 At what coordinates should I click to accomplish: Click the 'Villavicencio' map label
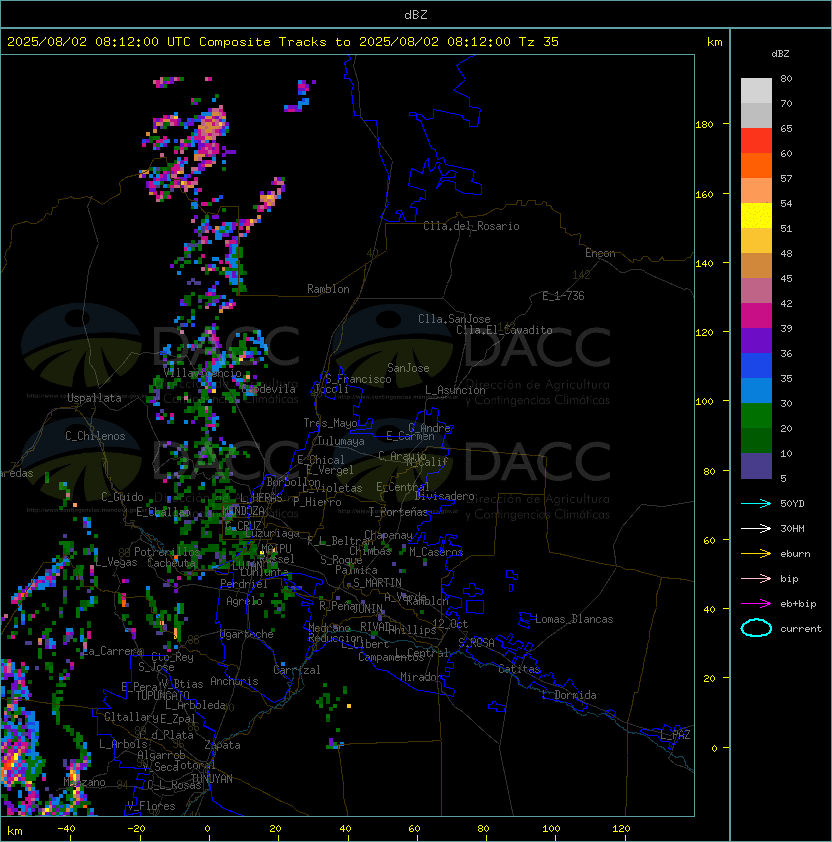202,373
